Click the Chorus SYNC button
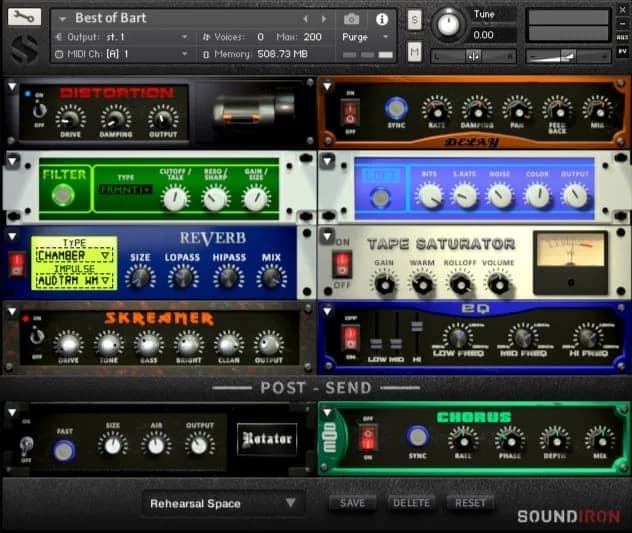The width and height of the screenshot is (632, 533). pos(418,437)
